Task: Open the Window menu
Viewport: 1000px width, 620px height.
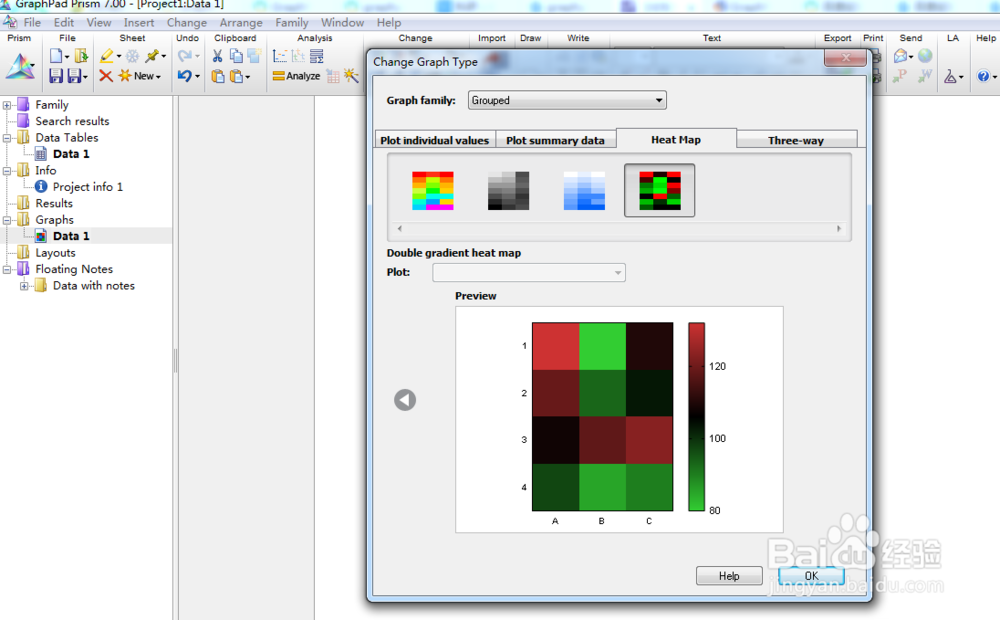Action: point(342,22)
